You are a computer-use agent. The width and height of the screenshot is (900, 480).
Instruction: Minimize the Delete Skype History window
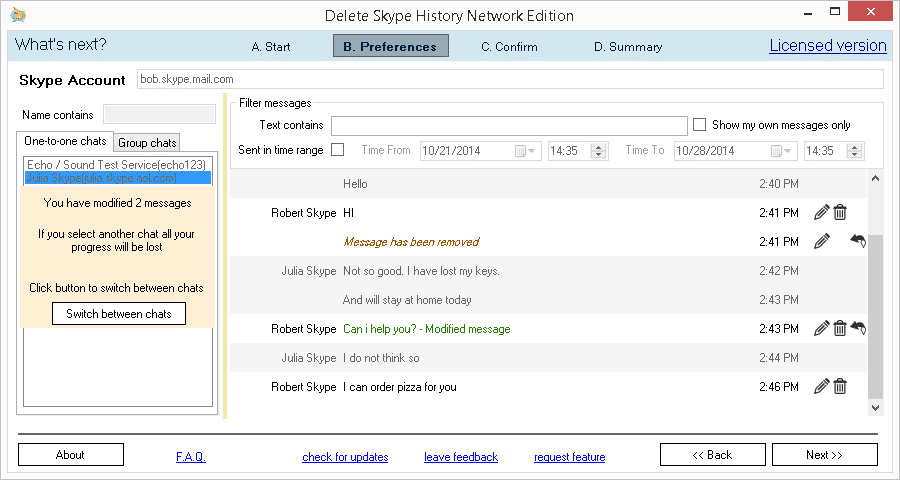tap(809, 12)
